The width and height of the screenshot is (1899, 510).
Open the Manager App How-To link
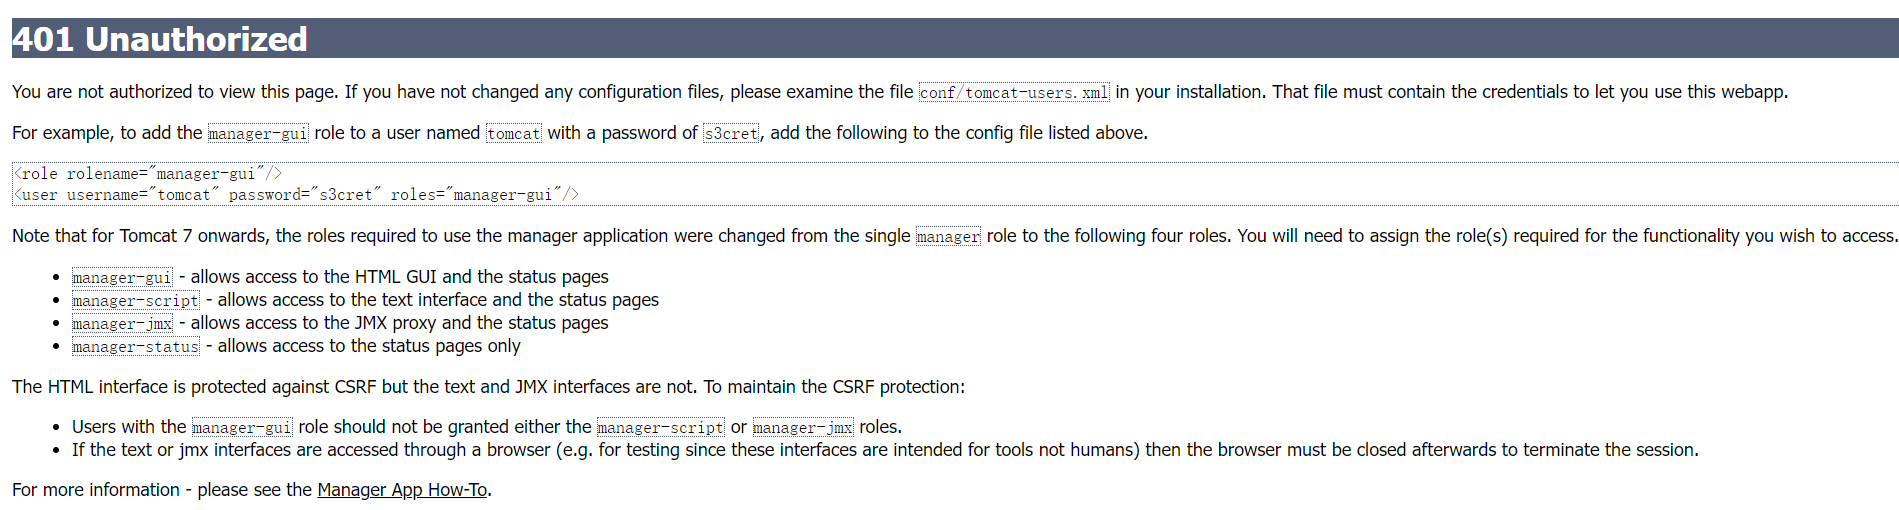(x=402, y=490)
